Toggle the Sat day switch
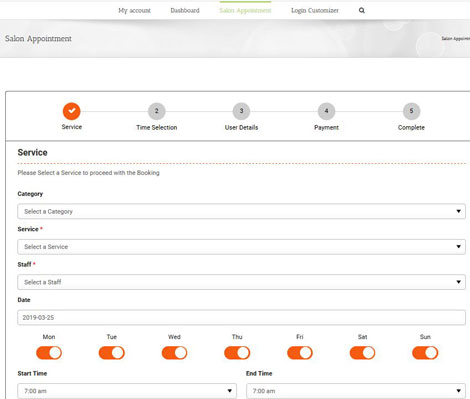Viewport: 470px width, 399px height. pos(362,353)
